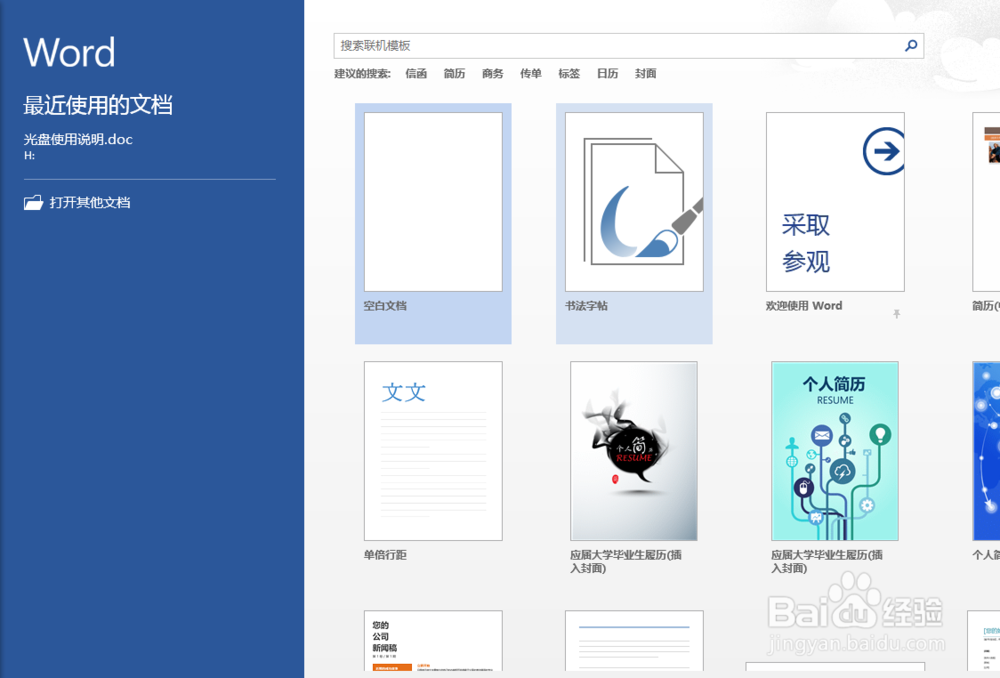Search suggested term 日历
Screen dimensions: 1000x678
click(x=607, y=73)
